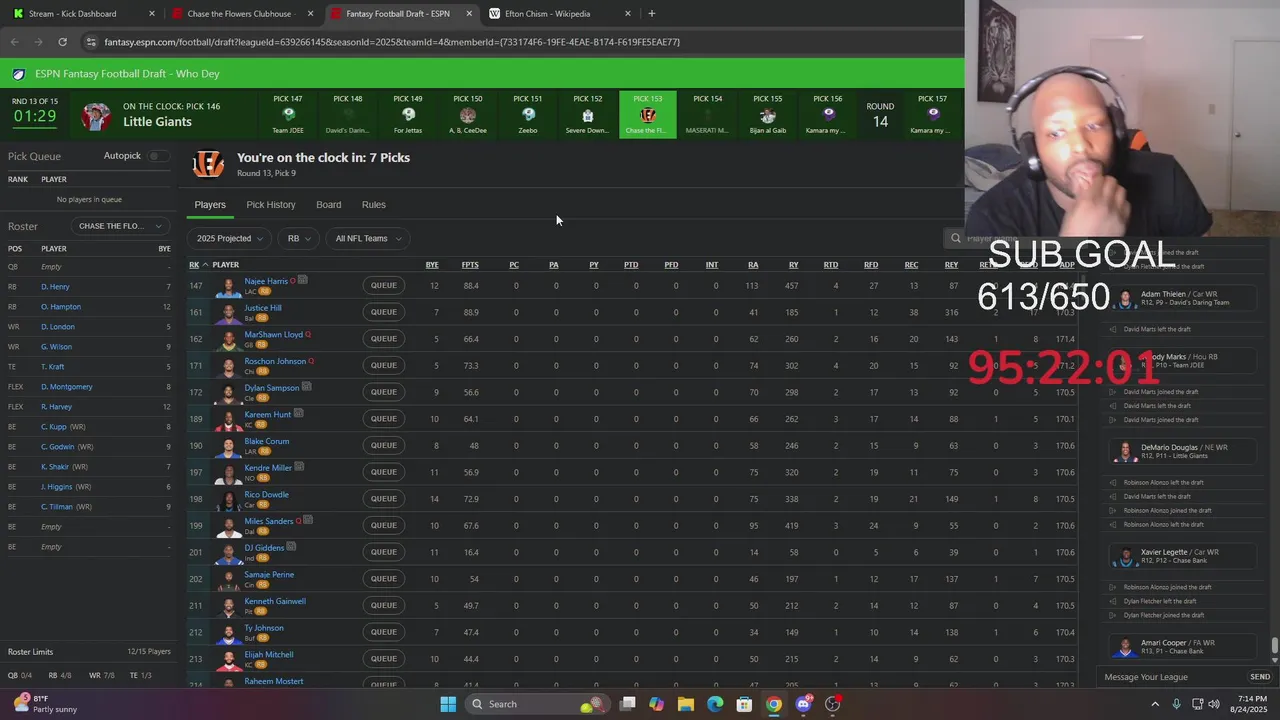Queue Najee Harris
Viewport: 1280px width, 720px height.
pyautogui.click(x=384, y=285)
